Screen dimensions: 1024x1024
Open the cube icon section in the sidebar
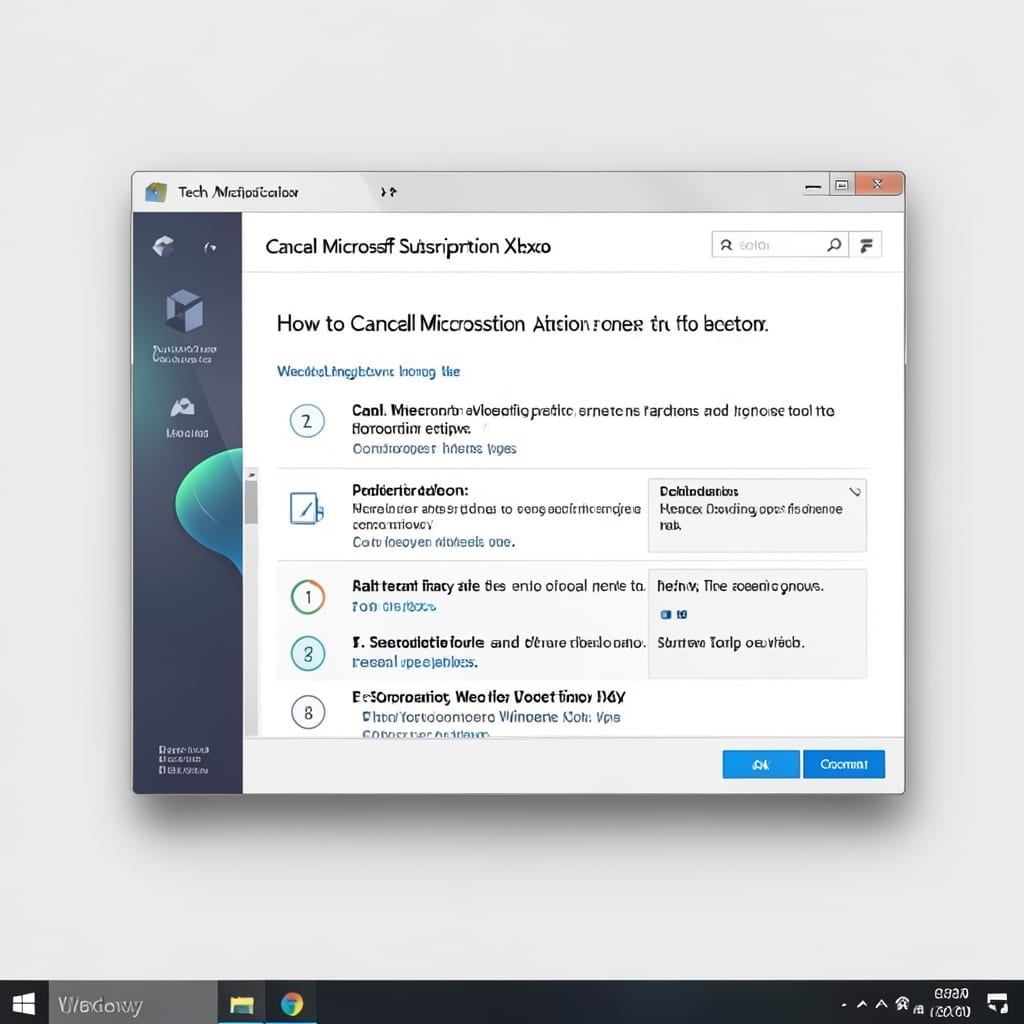tap(184, 311)
